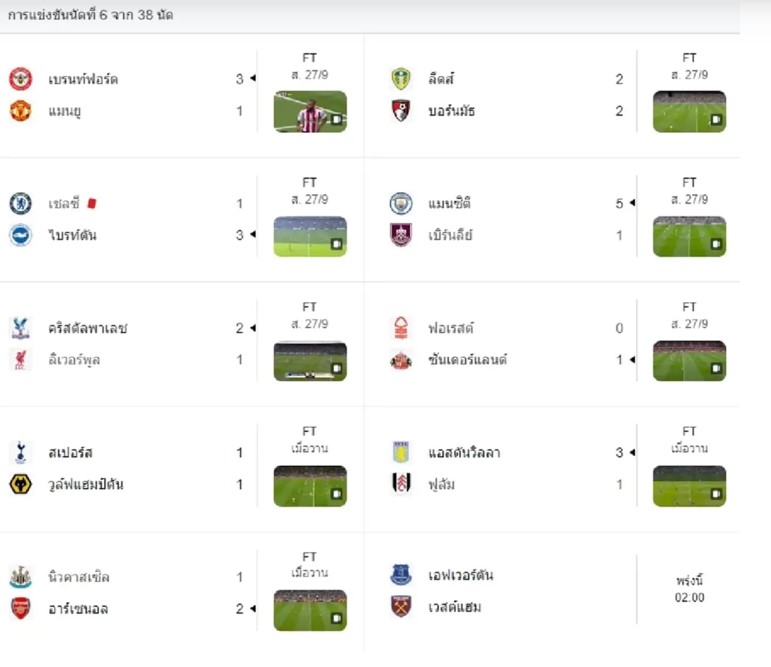Play Chelsea vs Brighton highlight thumbnail
Viewport: 771px width, 667px height.
[310, 236]
